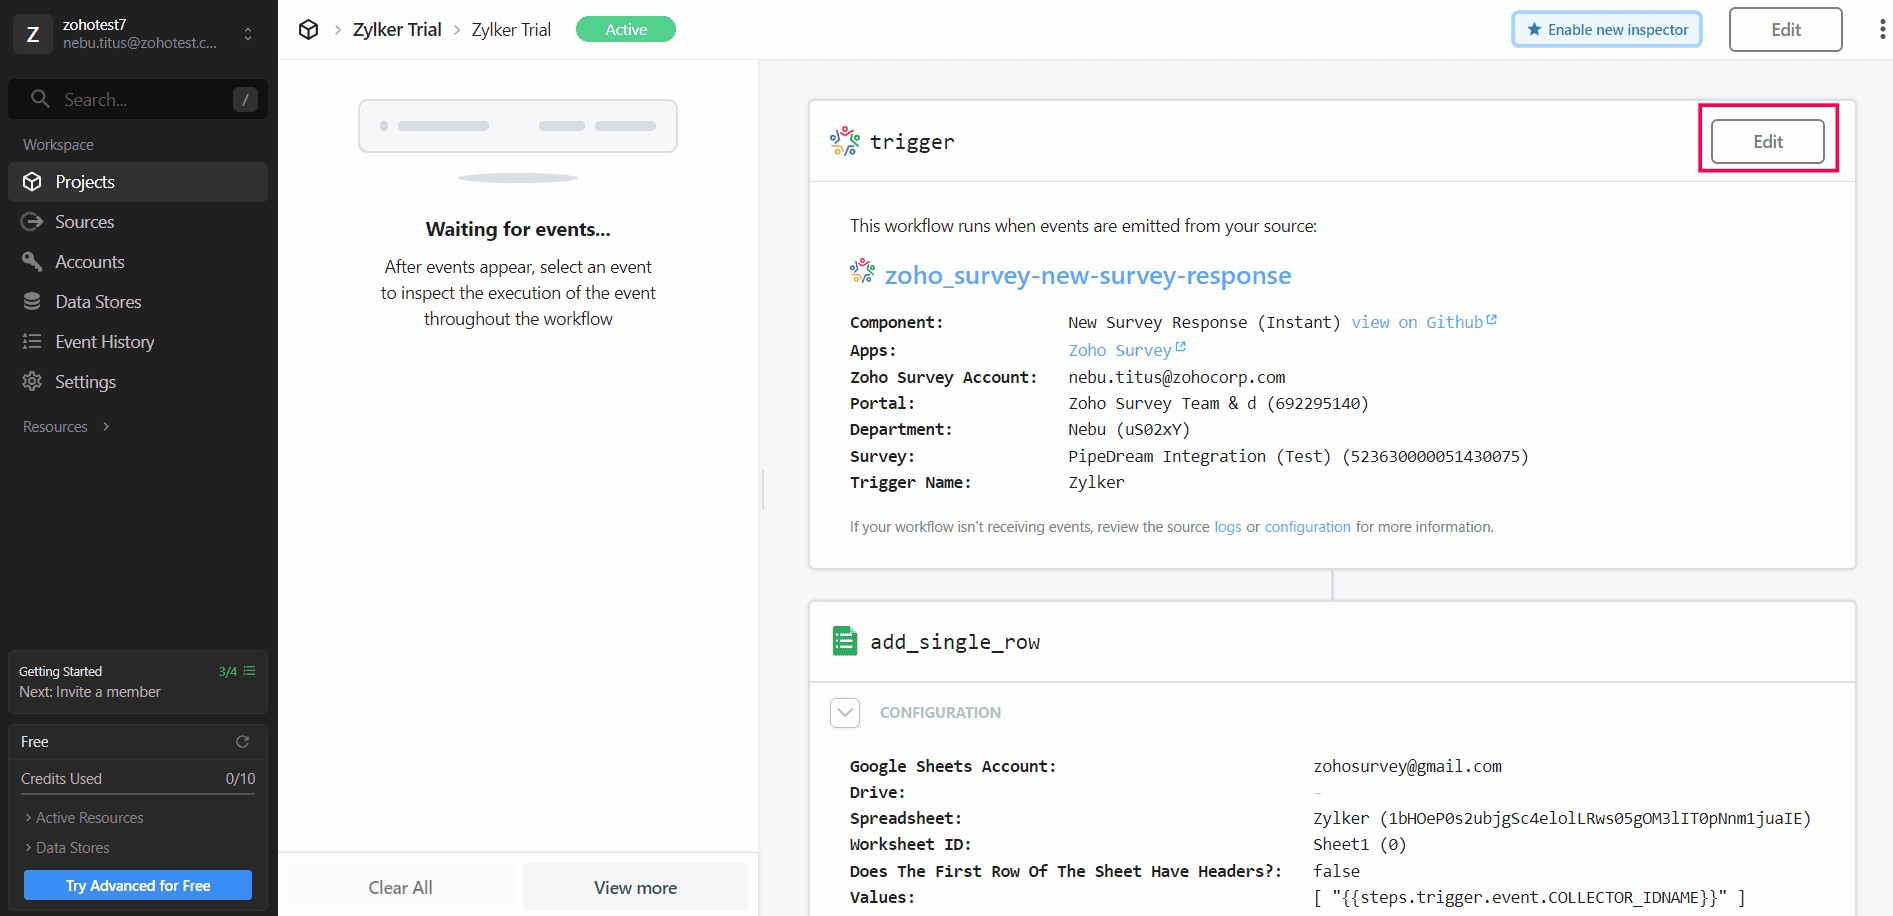This screenshot has height=916, width=1893.
Task: Click the projects cube icon in breadcrumb
Action: 309,30
